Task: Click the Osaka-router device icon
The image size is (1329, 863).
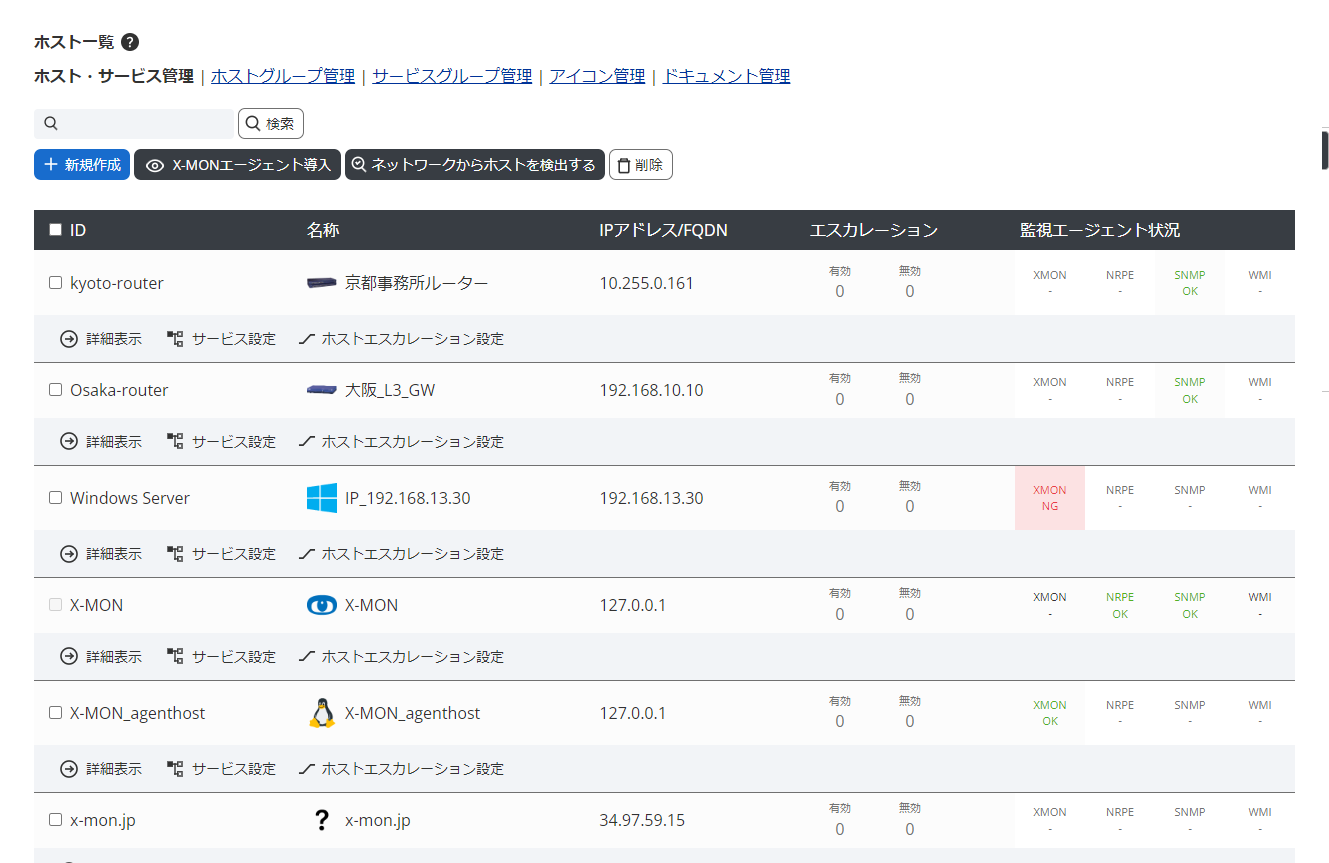Action: click(x=322, y=390)
